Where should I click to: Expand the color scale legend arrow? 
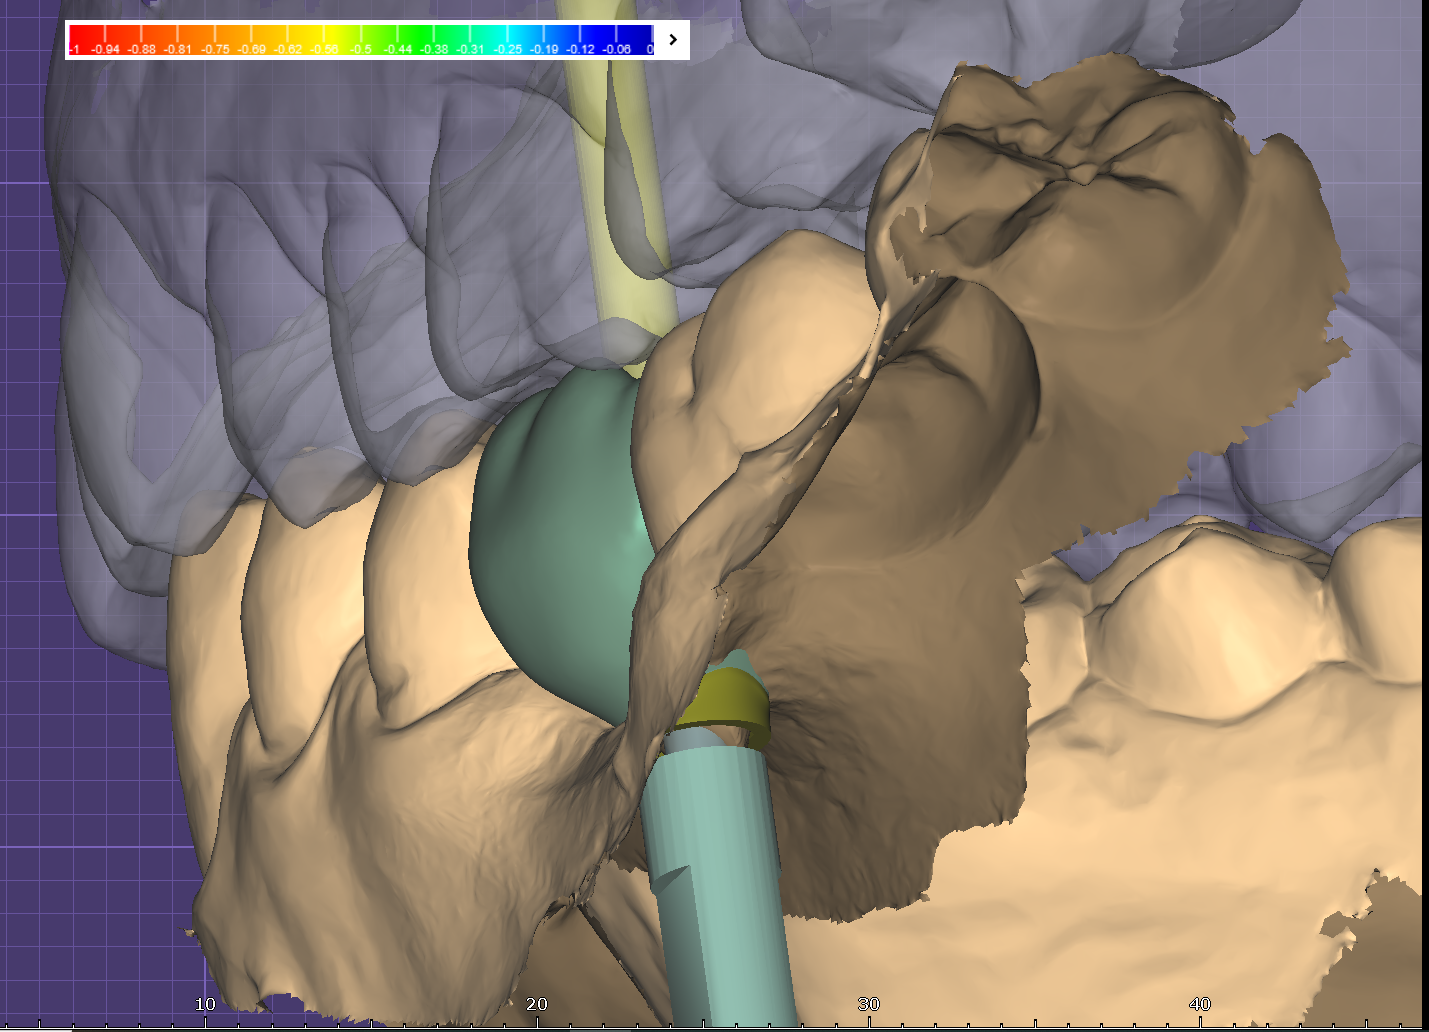click(673, 40)
